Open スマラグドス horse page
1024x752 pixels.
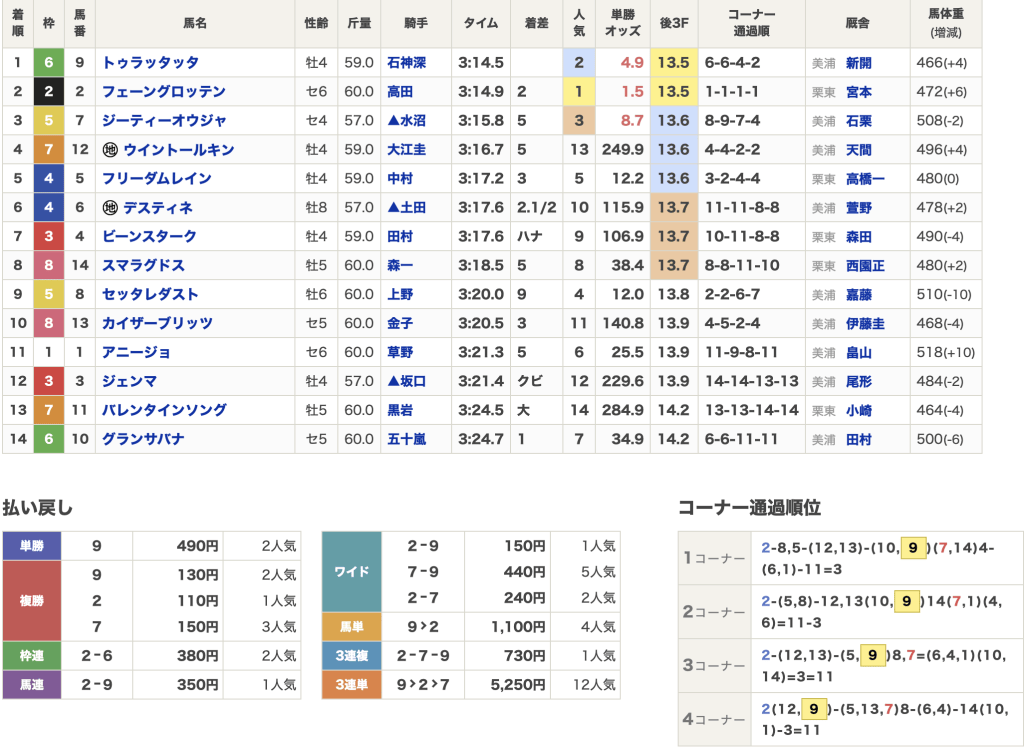[143, 266]
